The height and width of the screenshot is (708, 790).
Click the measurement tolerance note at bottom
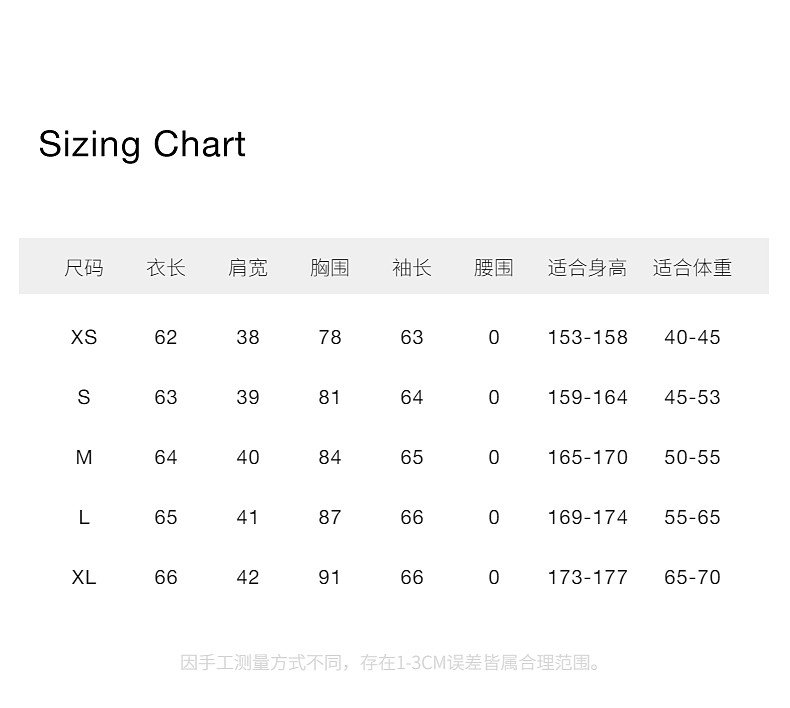point(393,663)
